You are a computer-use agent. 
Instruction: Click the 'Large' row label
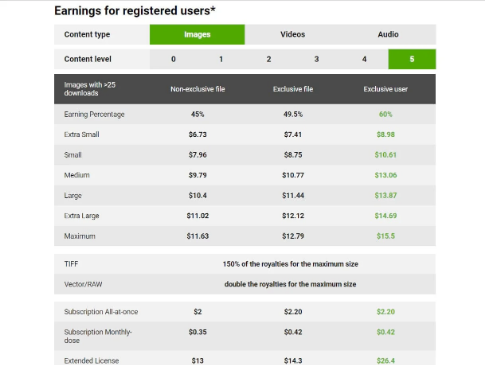73,196
